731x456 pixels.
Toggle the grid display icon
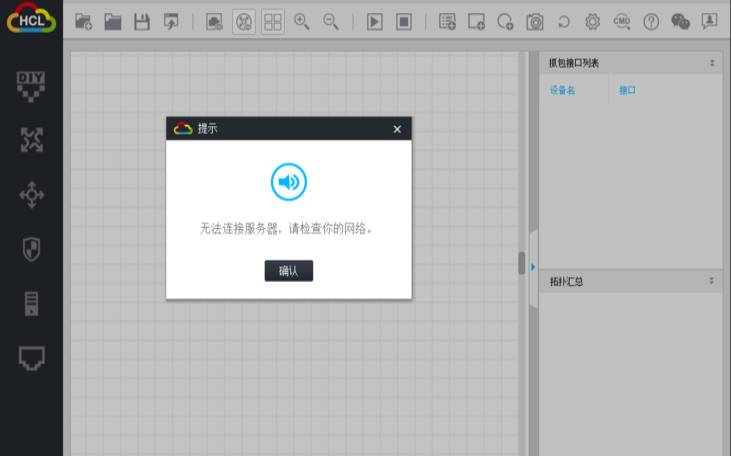(x=273, y=21)
